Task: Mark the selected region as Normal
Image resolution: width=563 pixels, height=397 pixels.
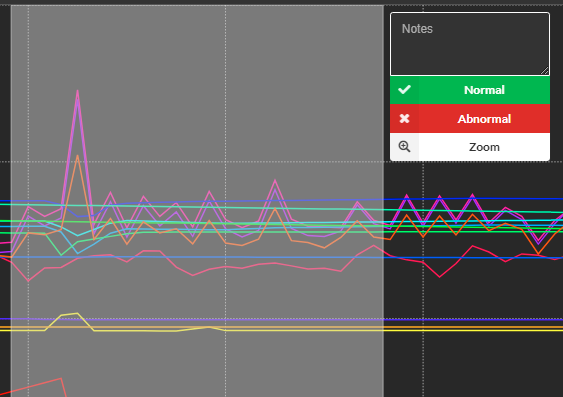Action: [470, 90]
